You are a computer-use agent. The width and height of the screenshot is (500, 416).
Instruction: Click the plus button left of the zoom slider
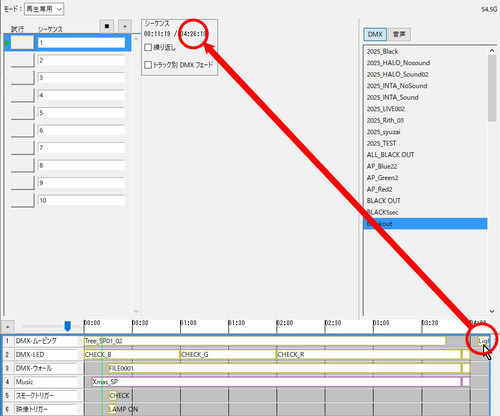pos(8,327)
